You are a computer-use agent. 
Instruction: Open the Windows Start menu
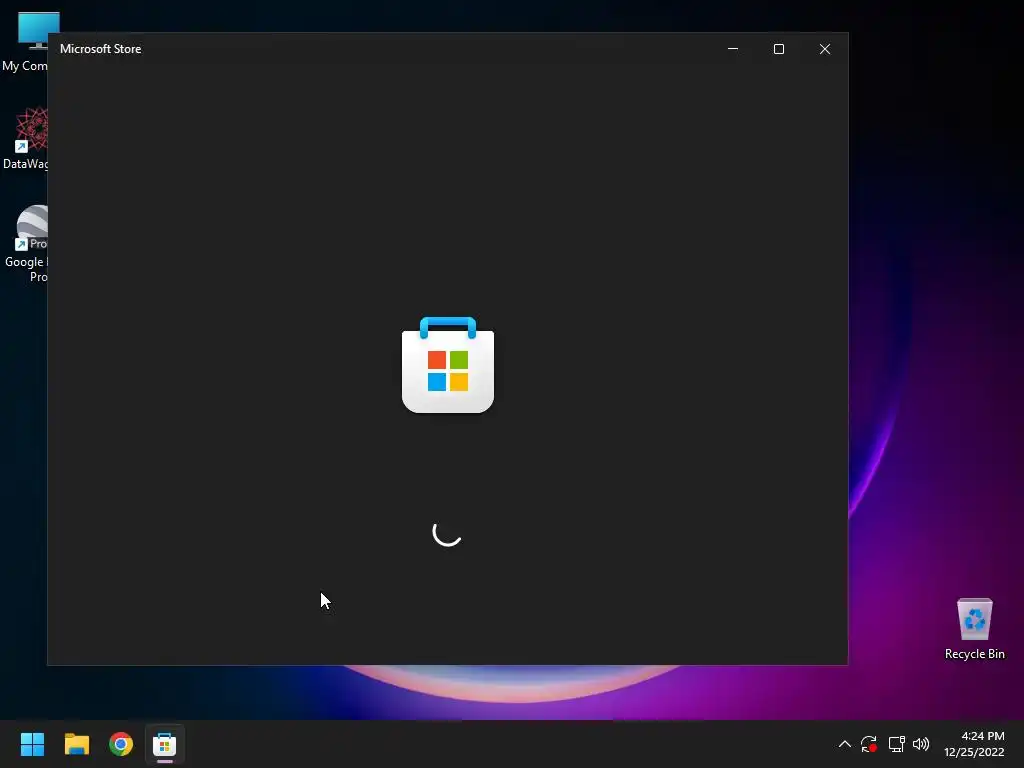coord(32,744)
